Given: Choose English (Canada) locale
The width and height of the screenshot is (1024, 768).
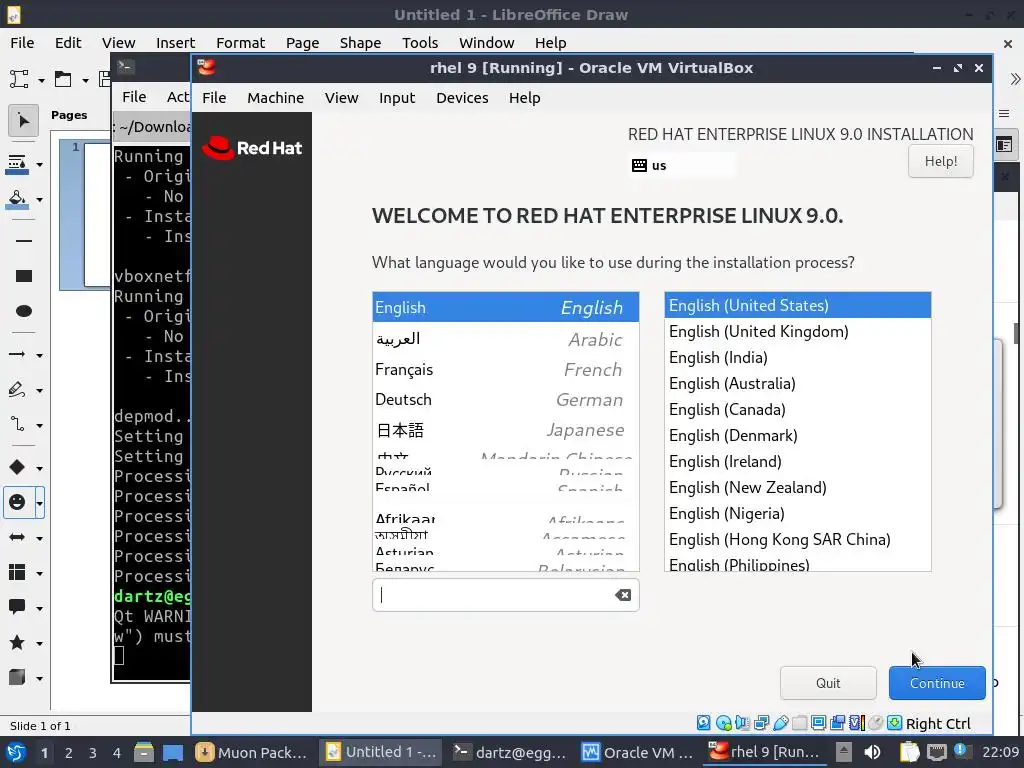Looking at the screenshot, I should (797, 409).
